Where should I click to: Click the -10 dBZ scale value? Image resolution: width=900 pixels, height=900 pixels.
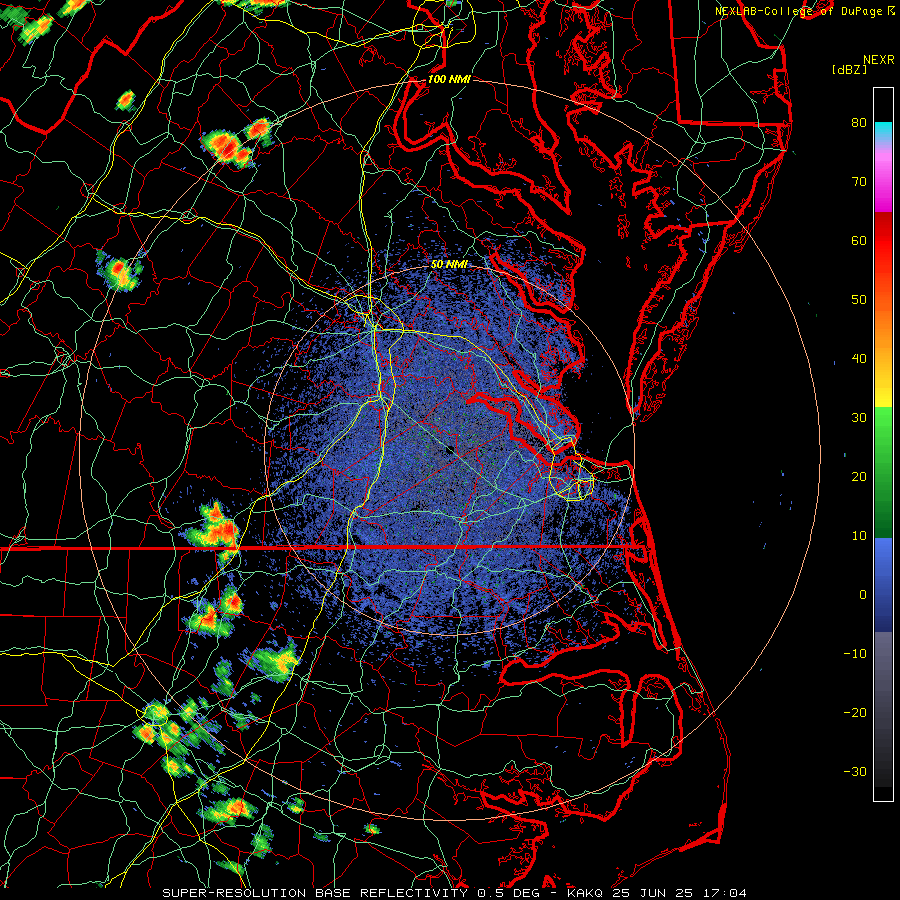pyautogui.click(x=855, y=654)
